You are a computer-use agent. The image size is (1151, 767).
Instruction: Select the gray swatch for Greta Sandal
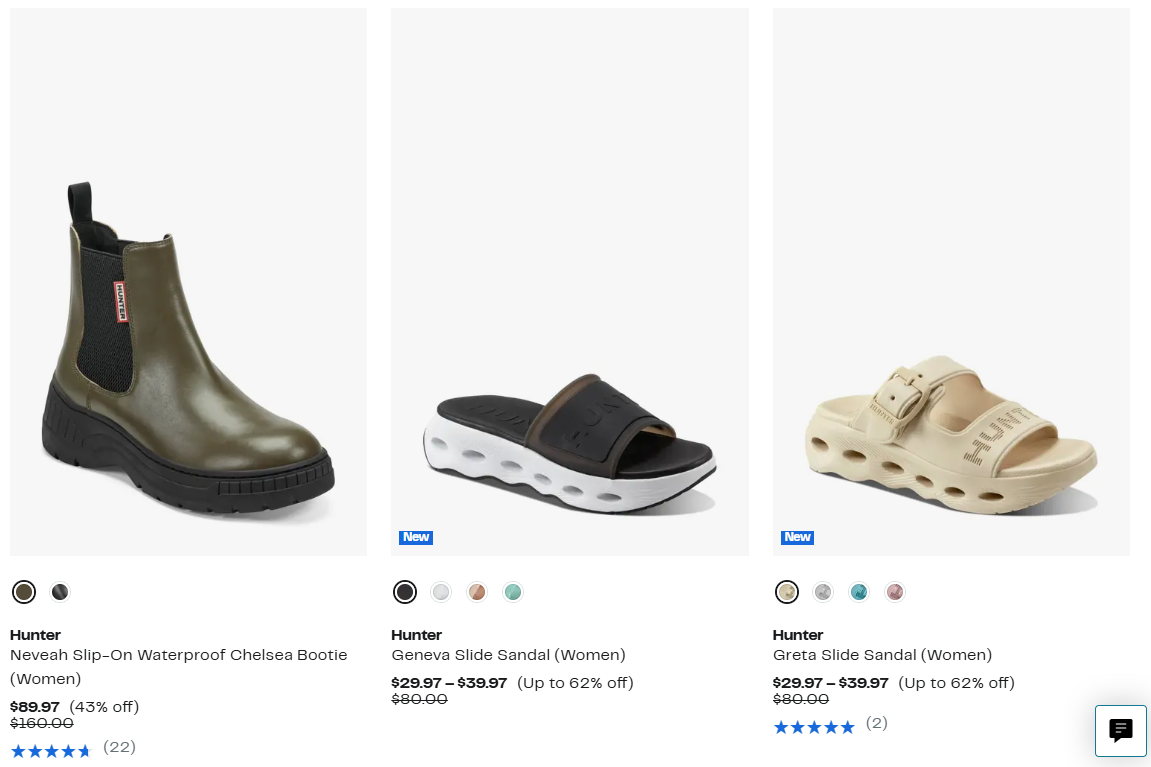coord(823,592)
